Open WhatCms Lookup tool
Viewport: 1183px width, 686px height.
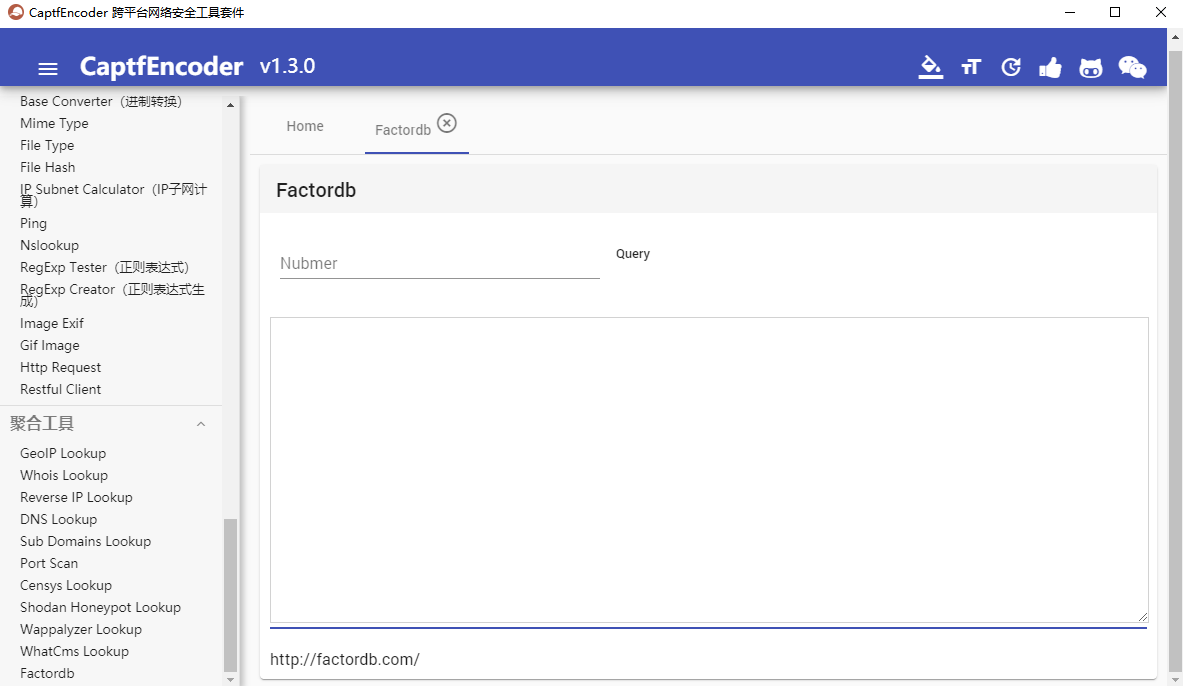click(74, 651)
